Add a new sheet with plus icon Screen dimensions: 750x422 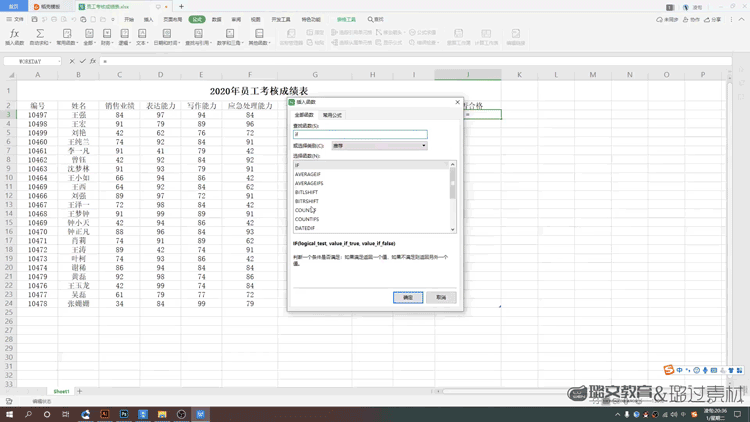click(x=79, y=391)
